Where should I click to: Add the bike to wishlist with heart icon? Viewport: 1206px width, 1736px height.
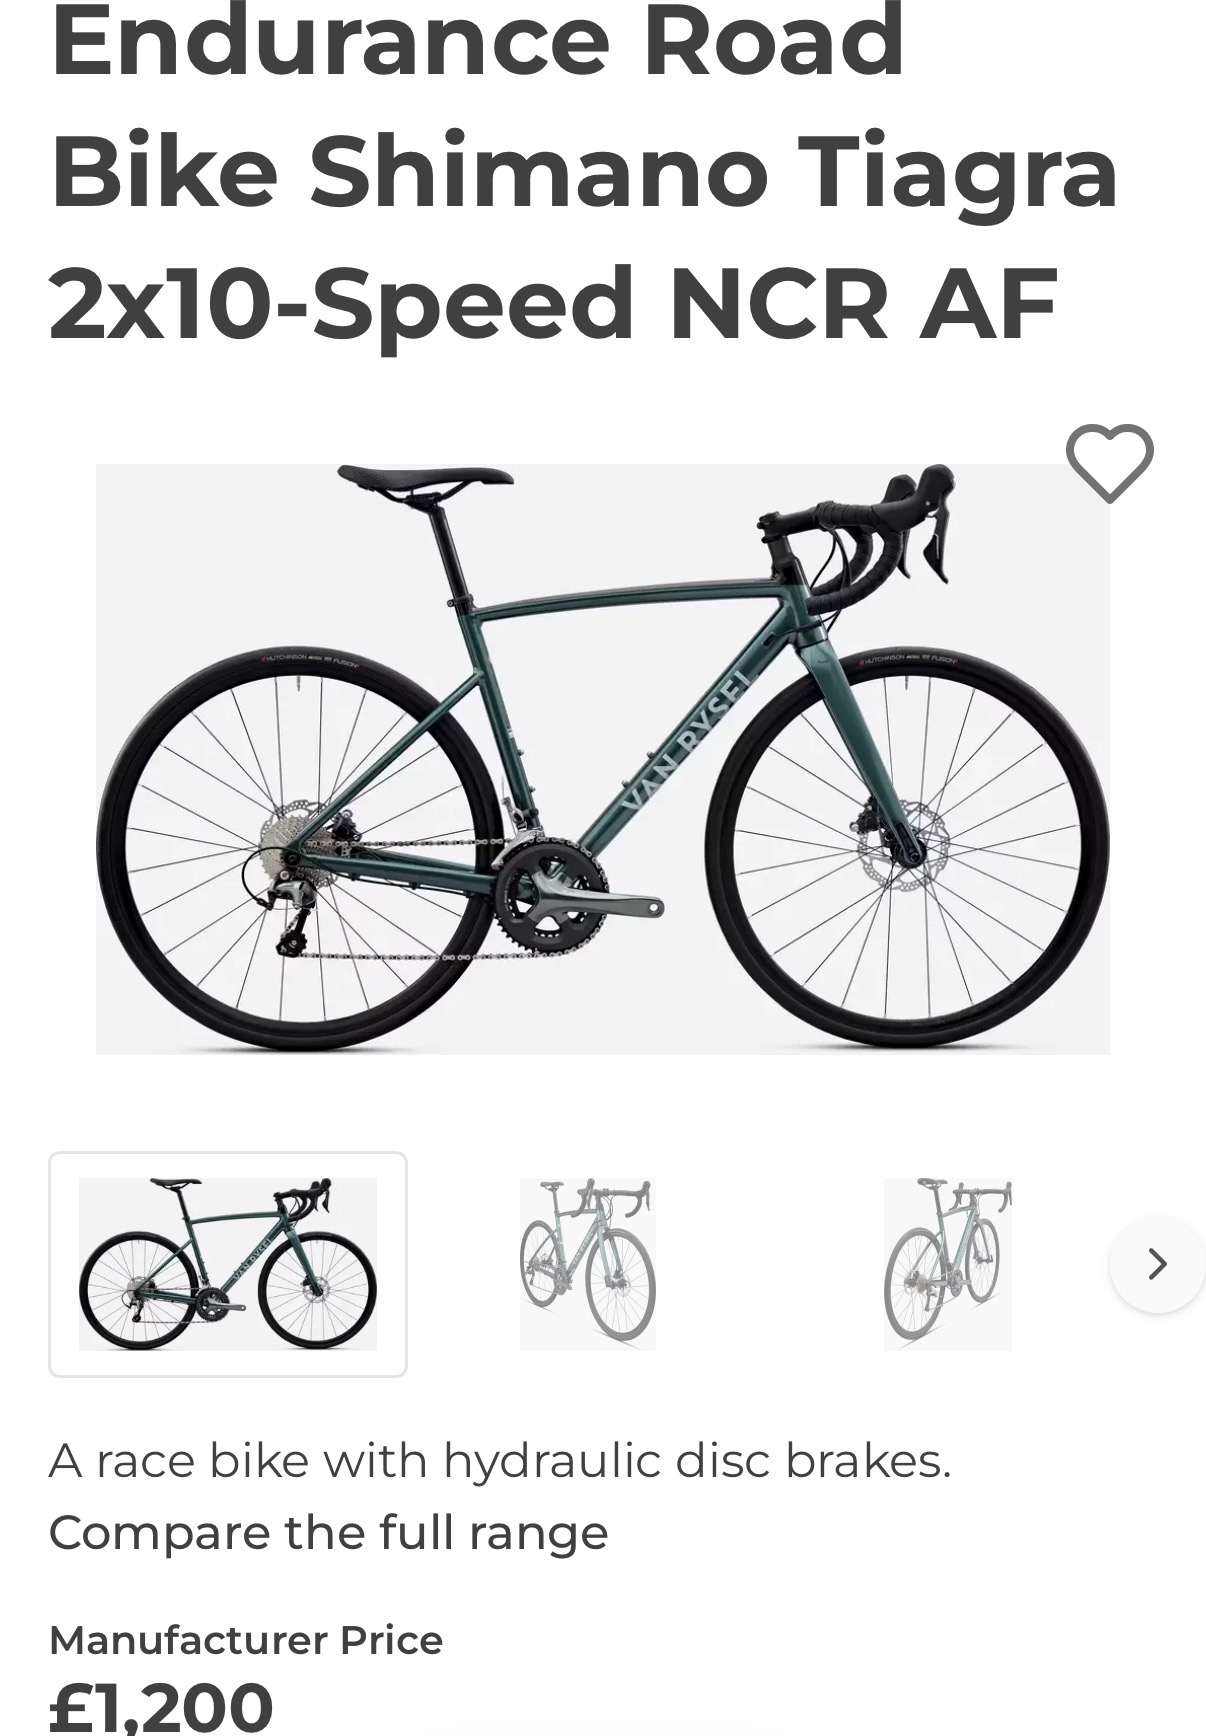[1109, 463]
